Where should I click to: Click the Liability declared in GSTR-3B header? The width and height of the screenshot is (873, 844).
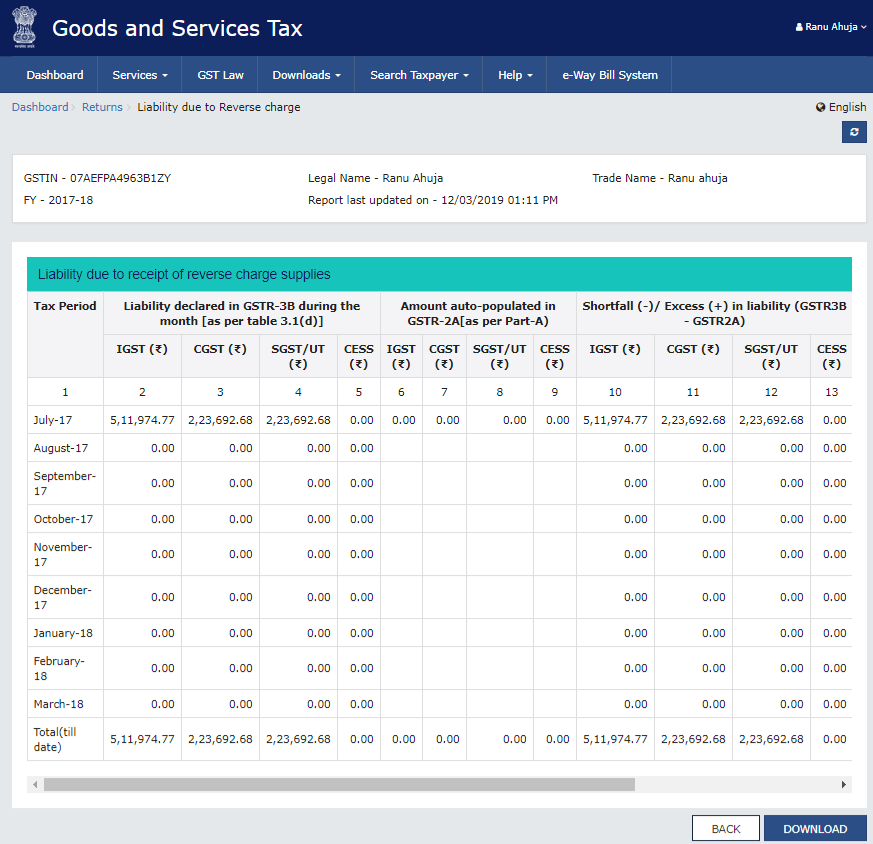coord(242,313)
